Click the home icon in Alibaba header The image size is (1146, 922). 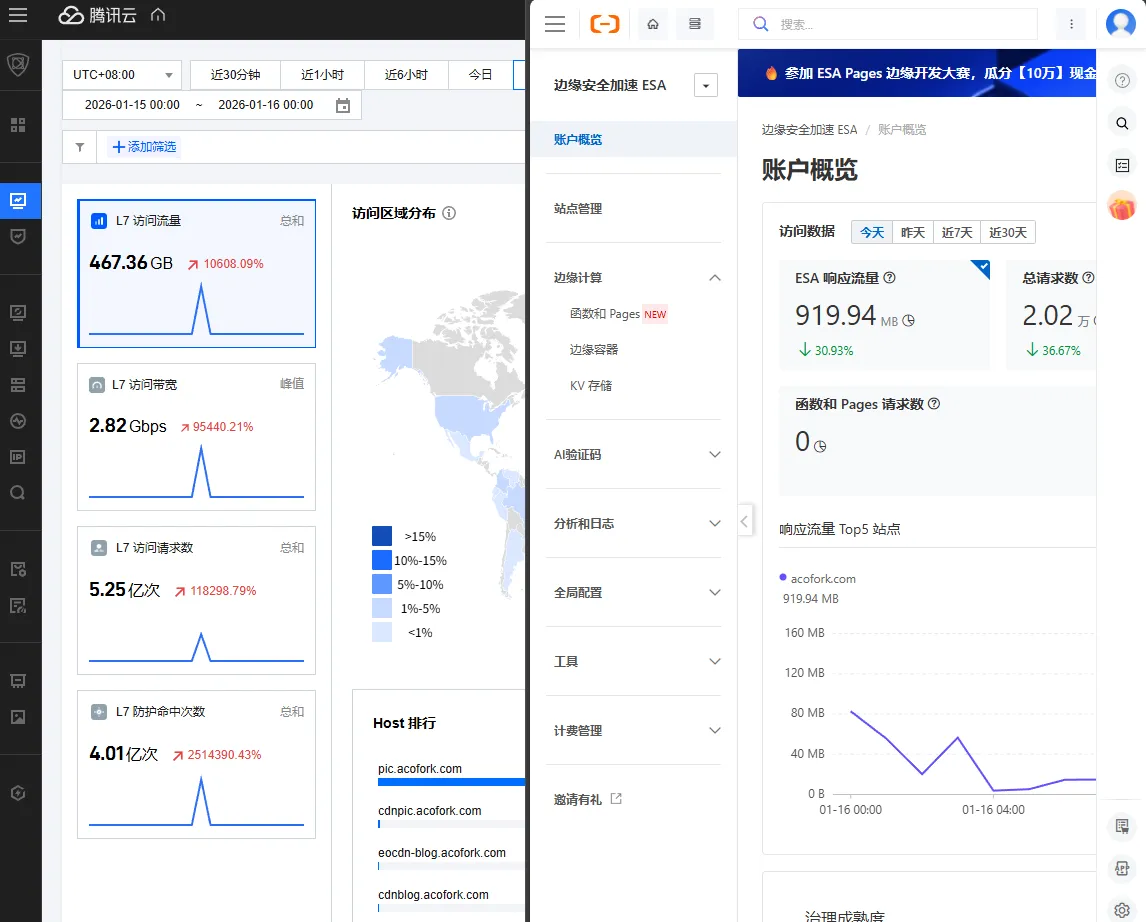coord(653,24)
